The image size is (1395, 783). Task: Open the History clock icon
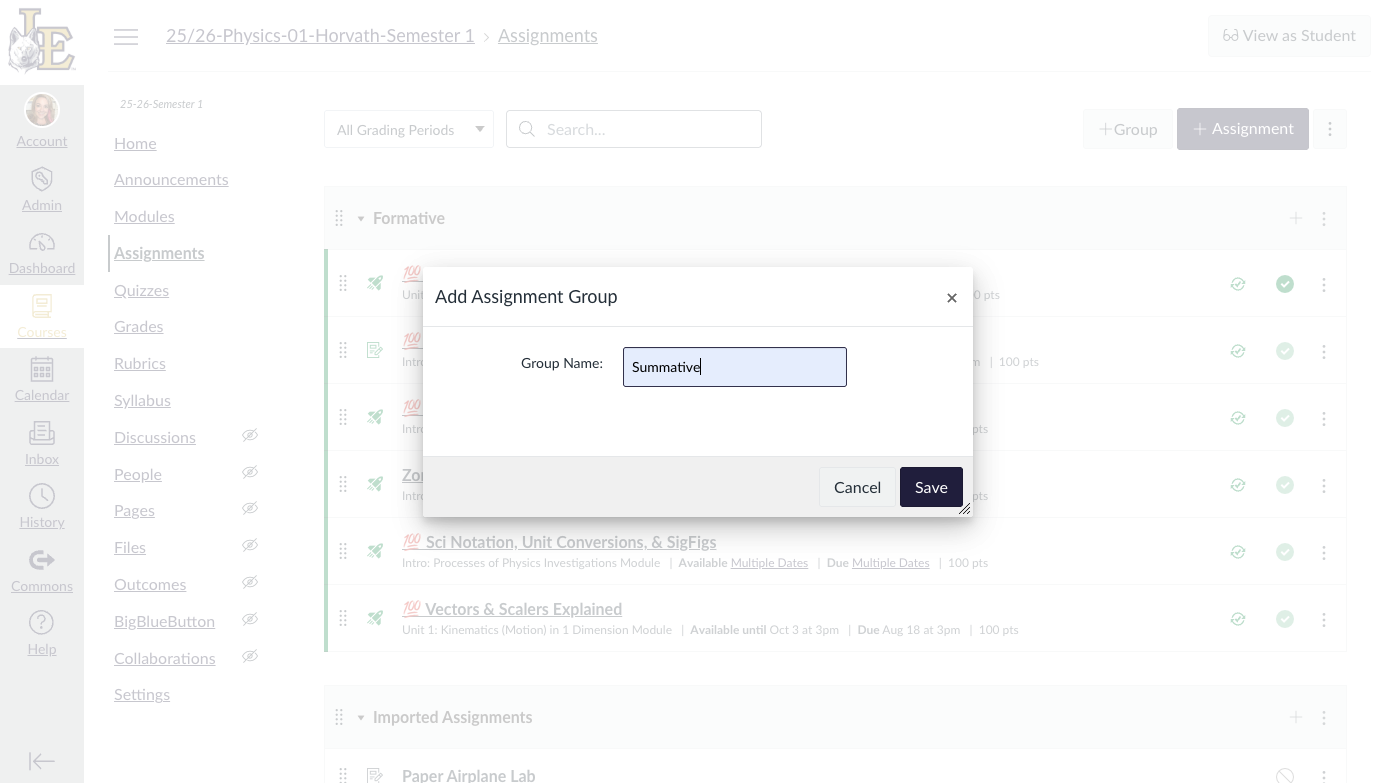pyautogui.click(x=42, y=496)
